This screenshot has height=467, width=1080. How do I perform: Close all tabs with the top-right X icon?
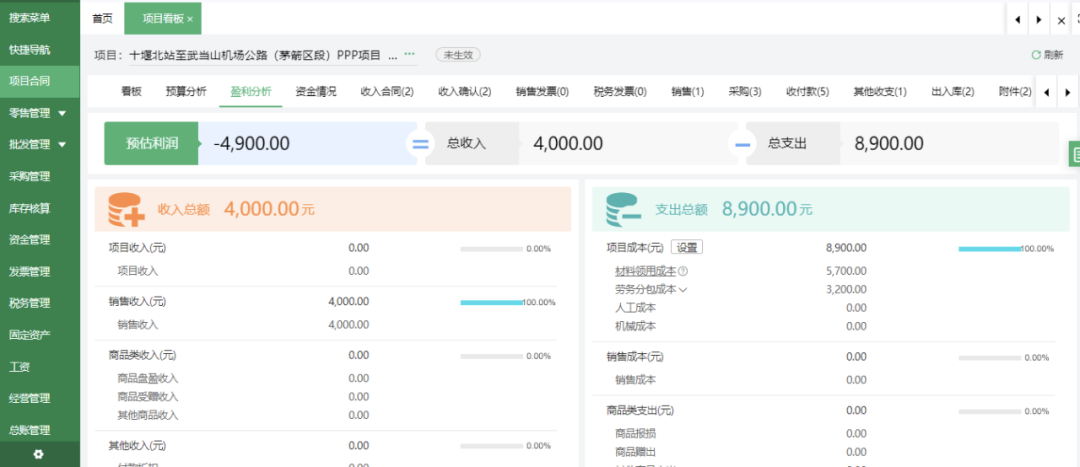[x=1061, y=21]
